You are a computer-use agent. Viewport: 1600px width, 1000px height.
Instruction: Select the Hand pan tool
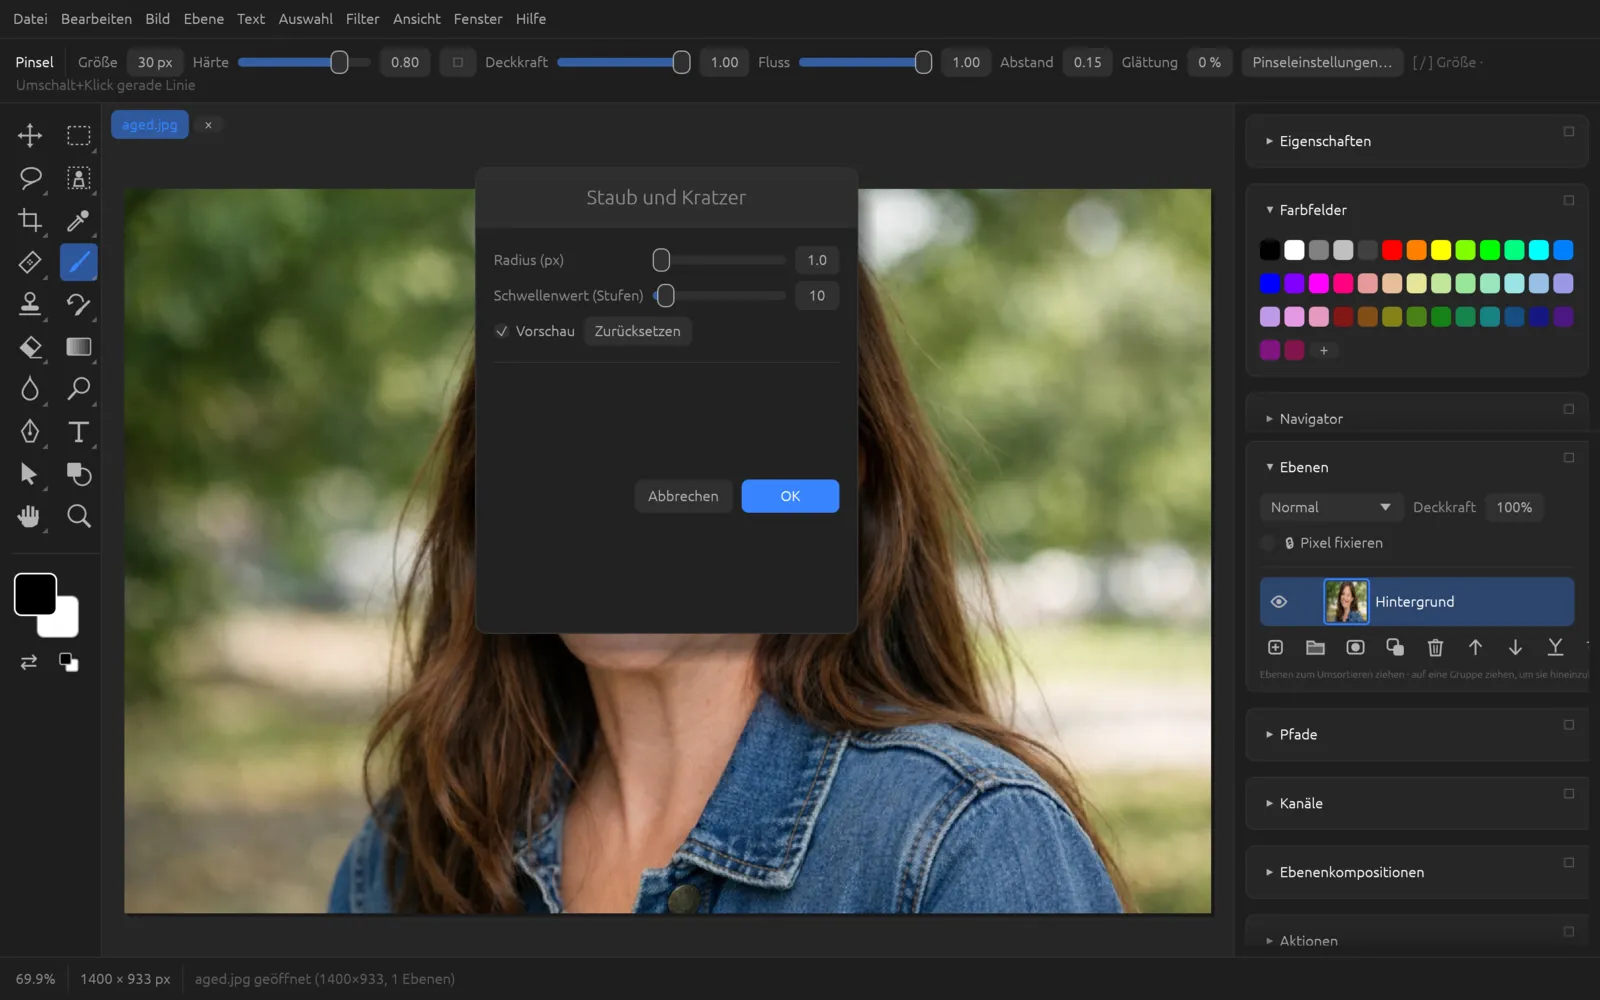pos(30,516)
